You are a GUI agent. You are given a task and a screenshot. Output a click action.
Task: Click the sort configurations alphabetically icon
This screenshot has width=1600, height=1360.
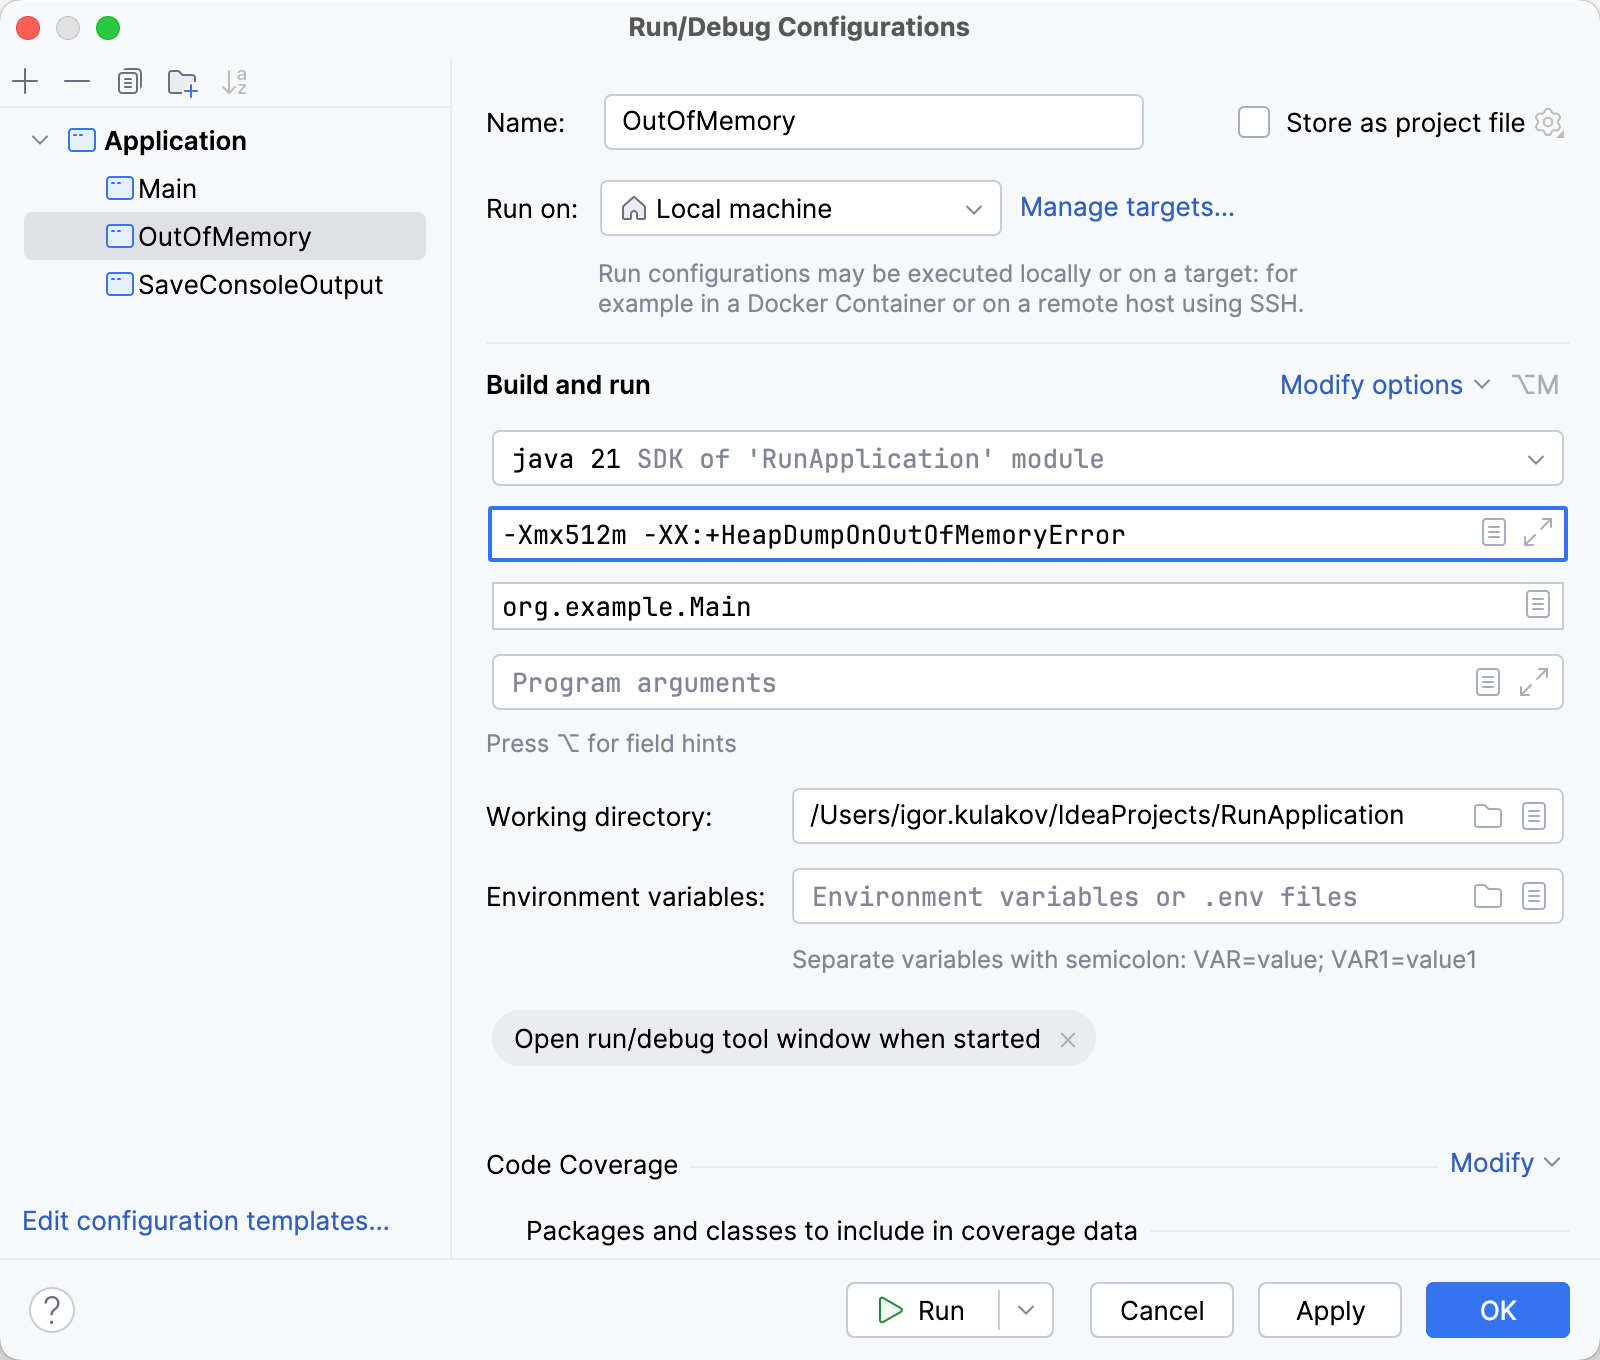(x=234, y=82)
